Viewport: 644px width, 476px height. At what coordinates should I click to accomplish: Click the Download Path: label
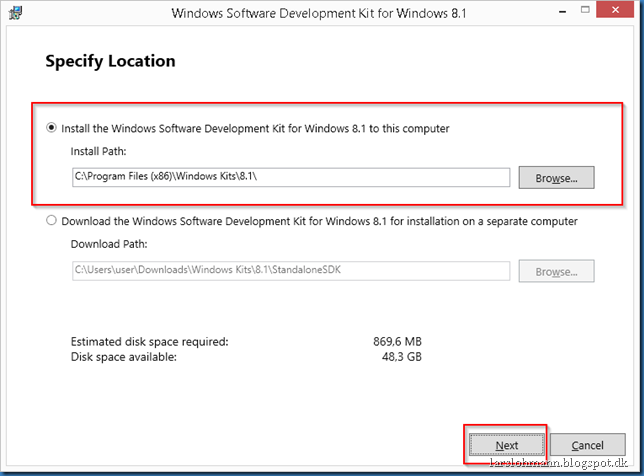click(109, 244)
